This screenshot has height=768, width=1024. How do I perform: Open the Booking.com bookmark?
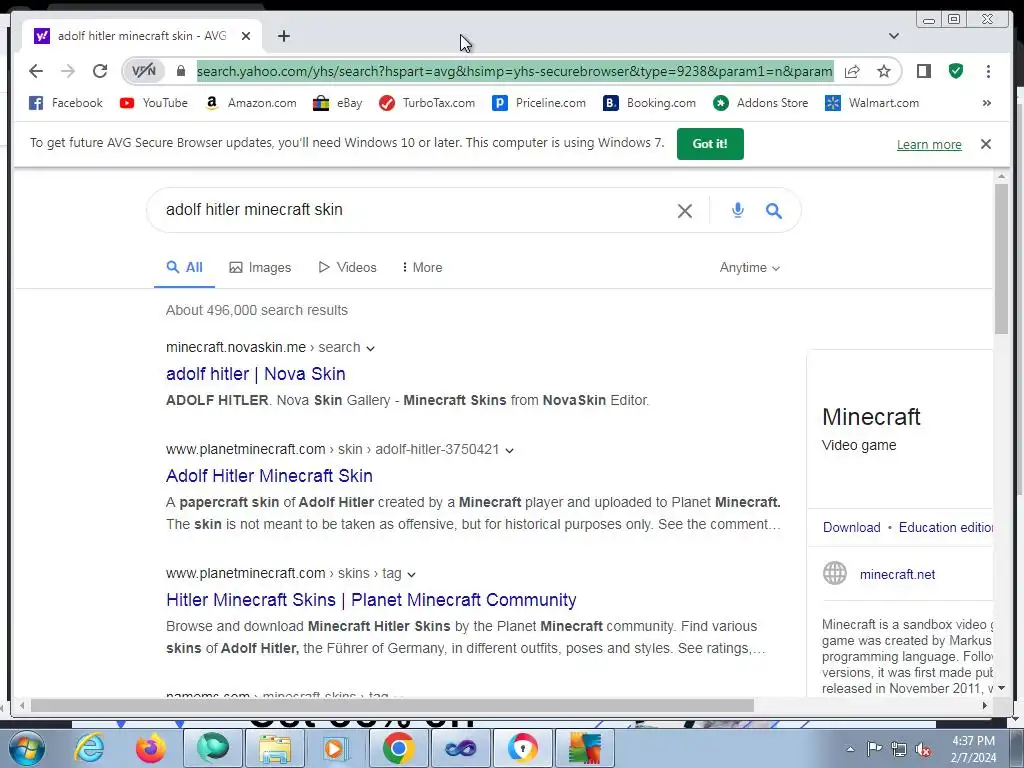649,103
